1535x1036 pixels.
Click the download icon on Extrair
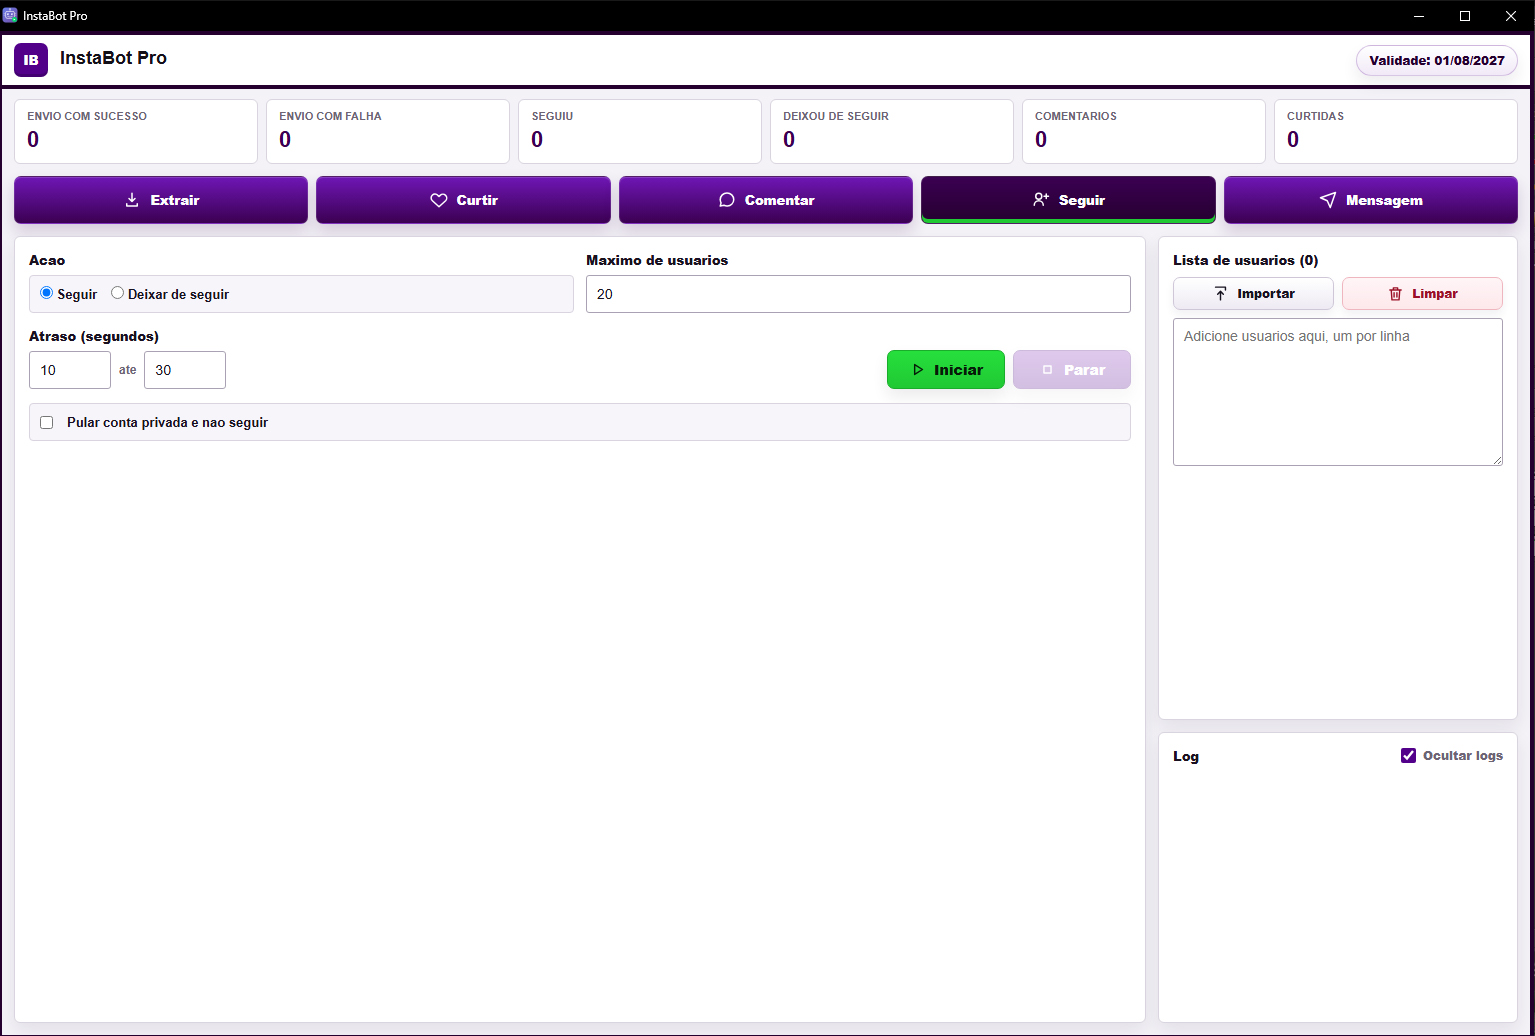[x=132, y=200]
